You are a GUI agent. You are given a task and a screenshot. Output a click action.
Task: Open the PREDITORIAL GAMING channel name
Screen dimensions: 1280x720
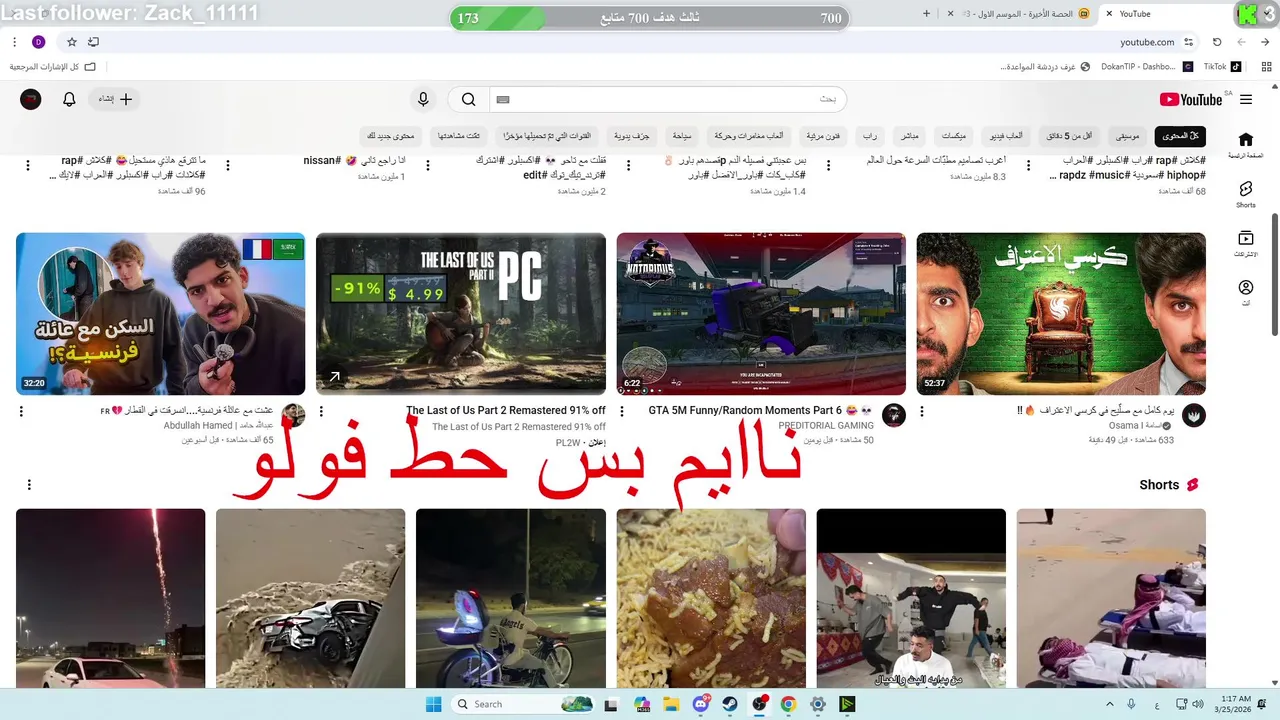[x=826, y=426]
